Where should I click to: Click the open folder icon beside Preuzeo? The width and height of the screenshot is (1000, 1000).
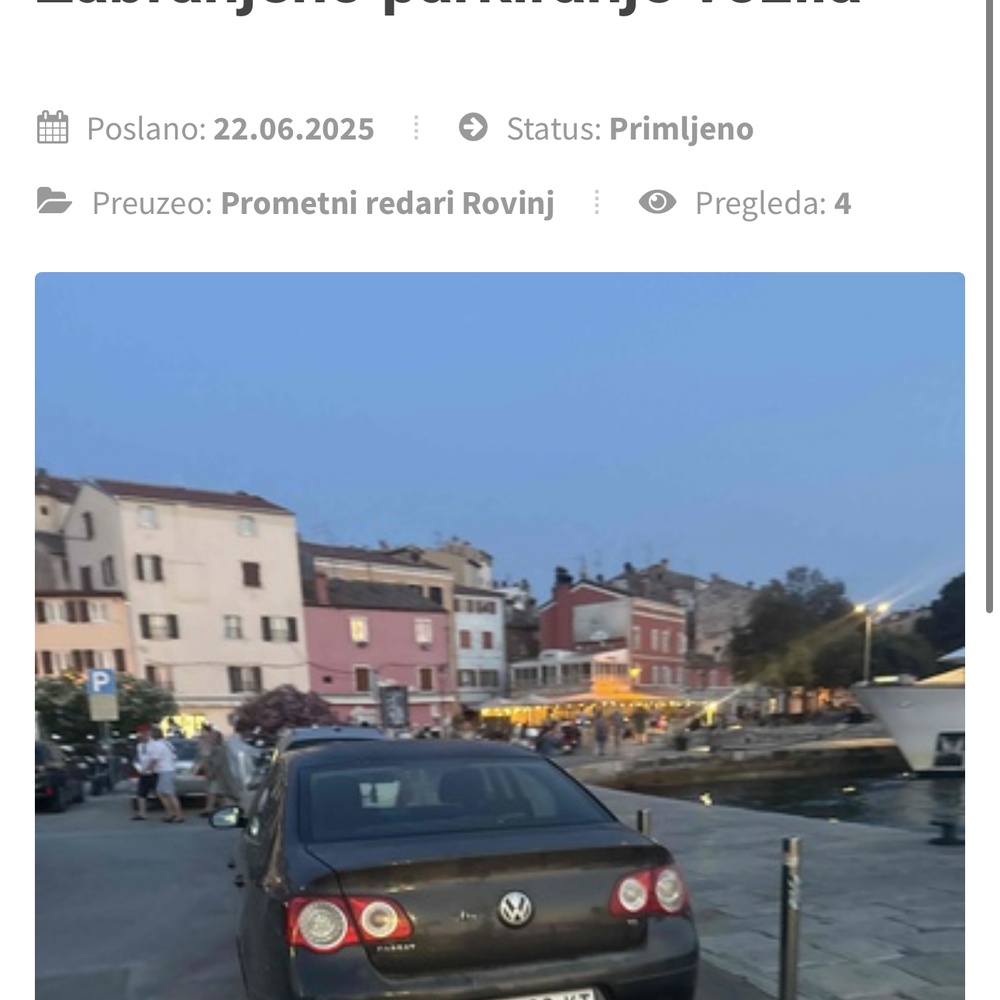54,201
